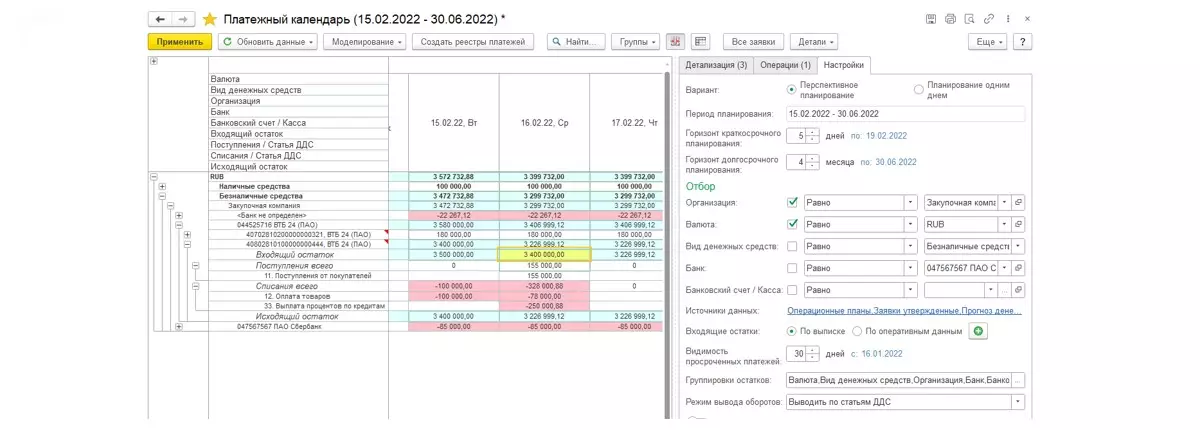1200x430 pixels.
Task: Click the Все заявки button
Action: click(x=753, y=41)
